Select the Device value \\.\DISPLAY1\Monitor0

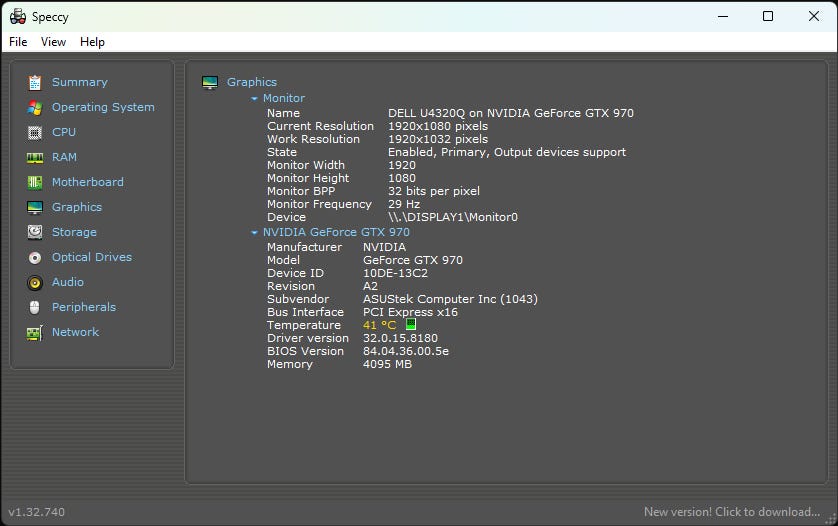[x=453, y=217]
